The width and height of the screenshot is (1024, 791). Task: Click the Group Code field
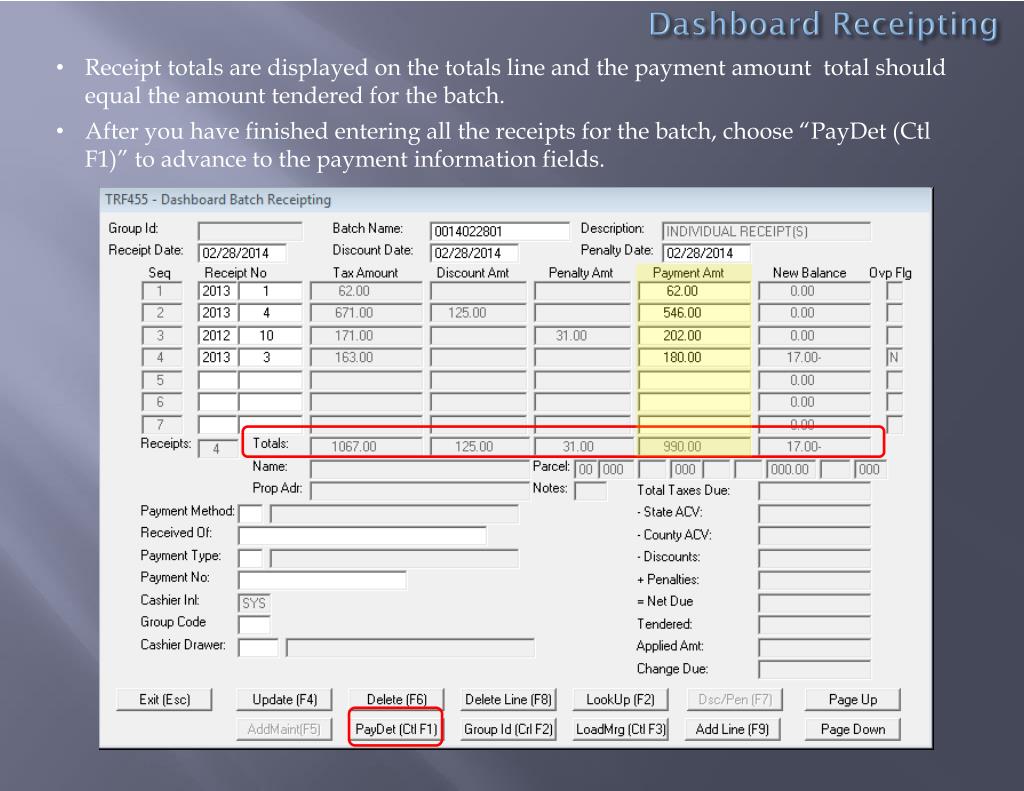(x=254, y=626)
